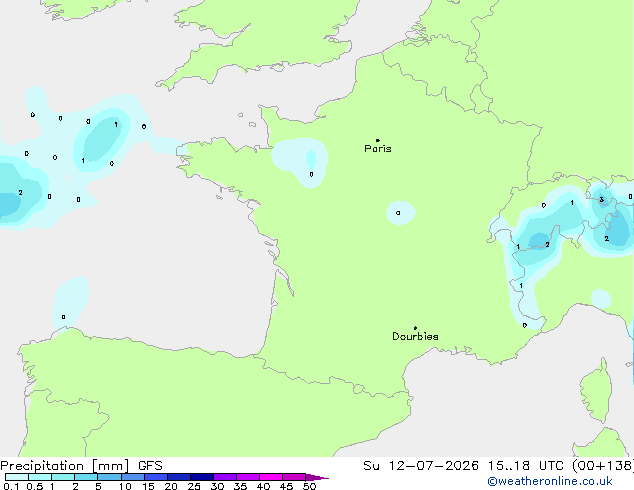The width and height of the screenshot is (634, 490).
Task: Click the Paris city label
Action: click(378, 149)
